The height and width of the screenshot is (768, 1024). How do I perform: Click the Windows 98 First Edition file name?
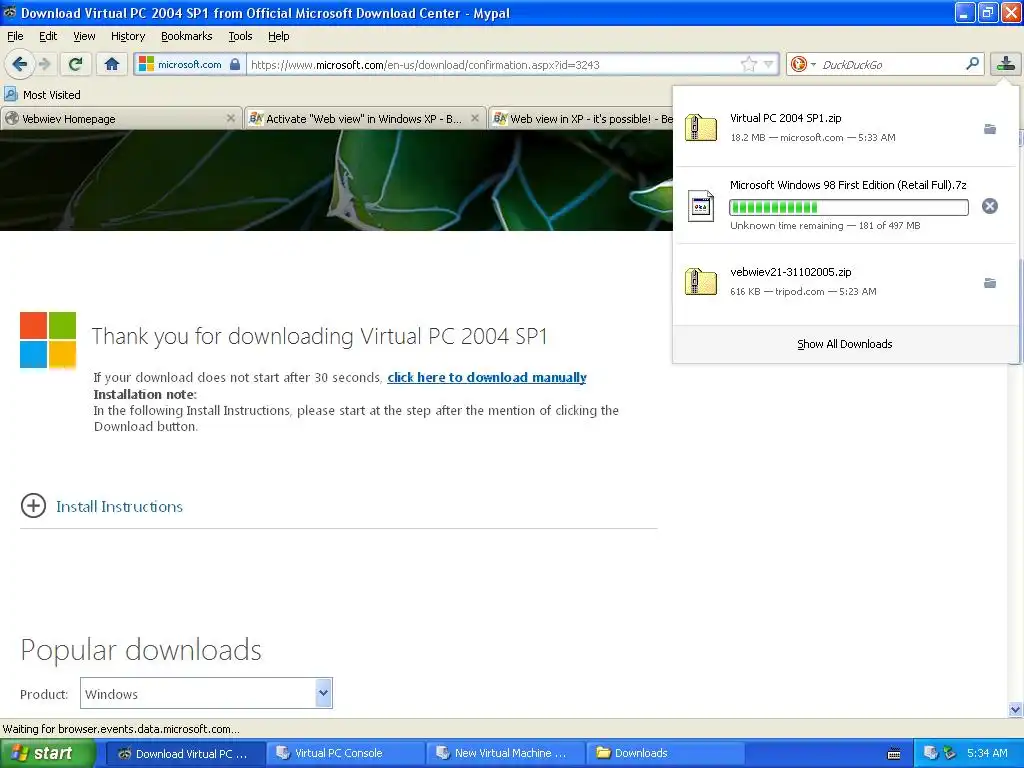(848, 185)
